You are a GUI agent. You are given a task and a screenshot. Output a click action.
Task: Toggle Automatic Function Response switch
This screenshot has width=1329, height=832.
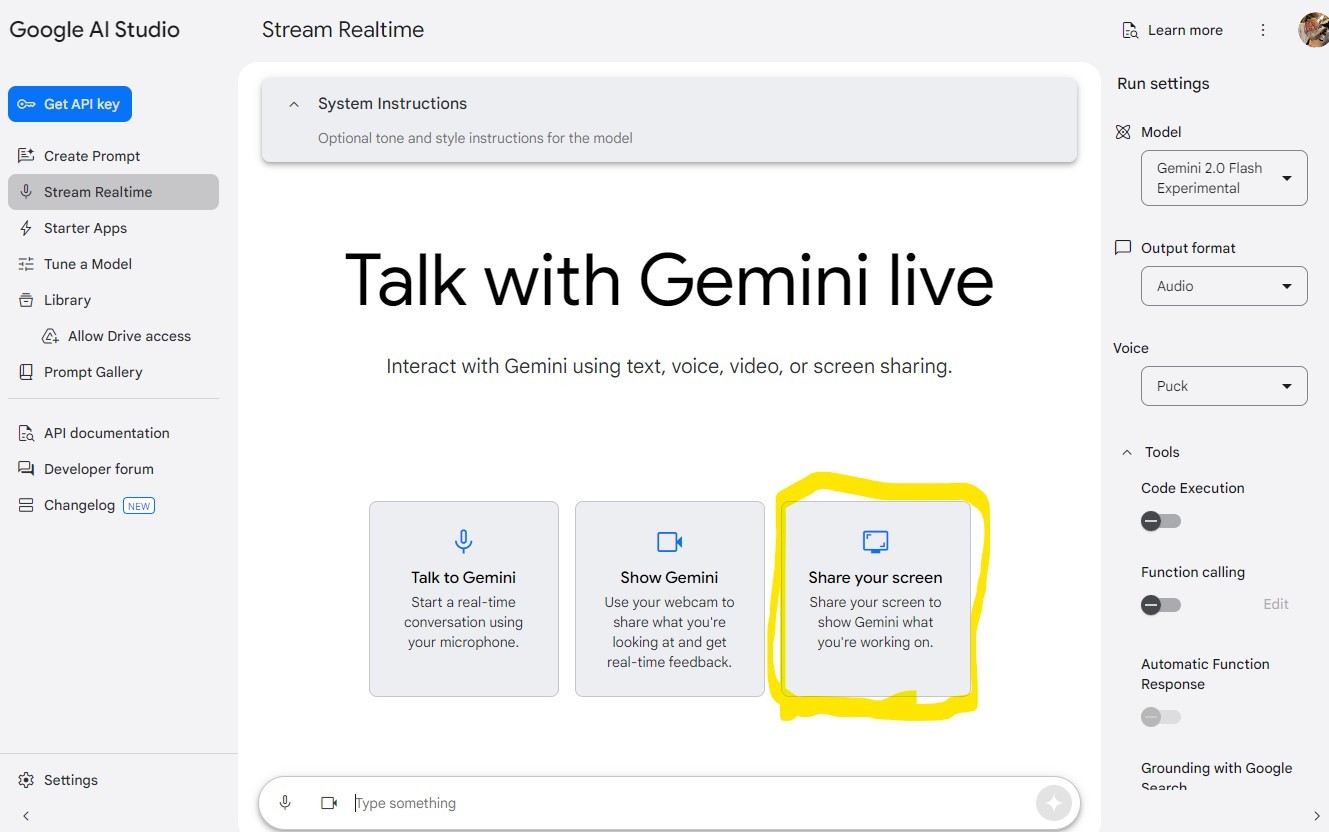tap(1161, 717)
